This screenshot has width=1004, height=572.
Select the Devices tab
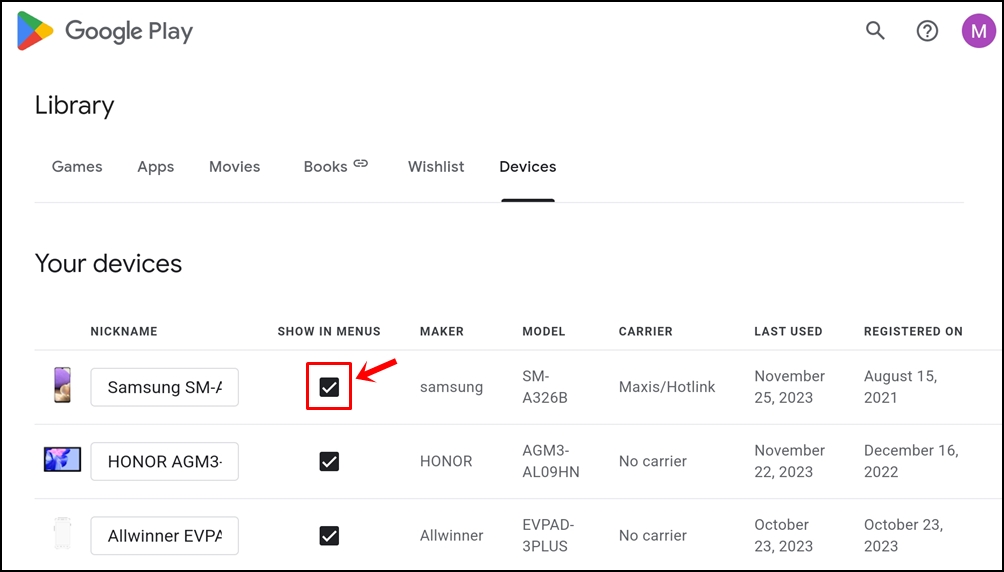coord(528,167)
